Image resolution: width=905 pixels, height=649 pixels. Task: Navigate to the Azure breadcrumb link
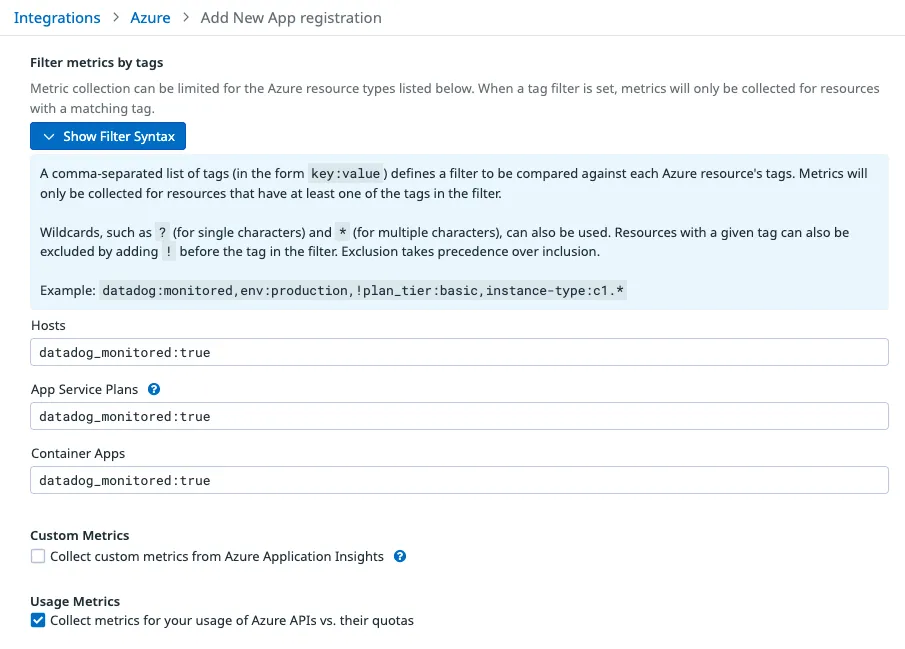click(x=150, y=18)
